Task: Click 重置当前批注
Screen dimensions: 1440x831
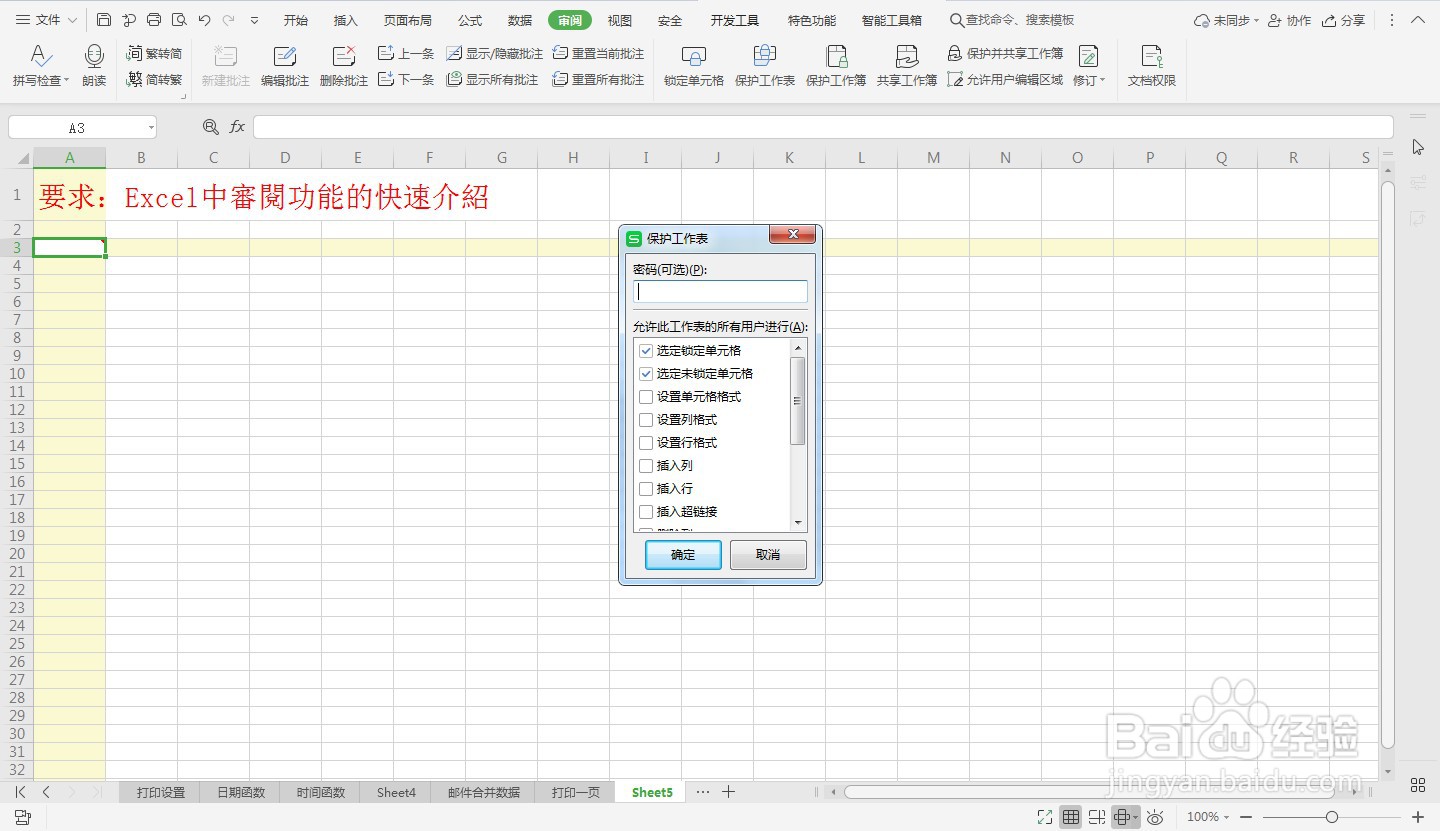Action: [598, 53]
